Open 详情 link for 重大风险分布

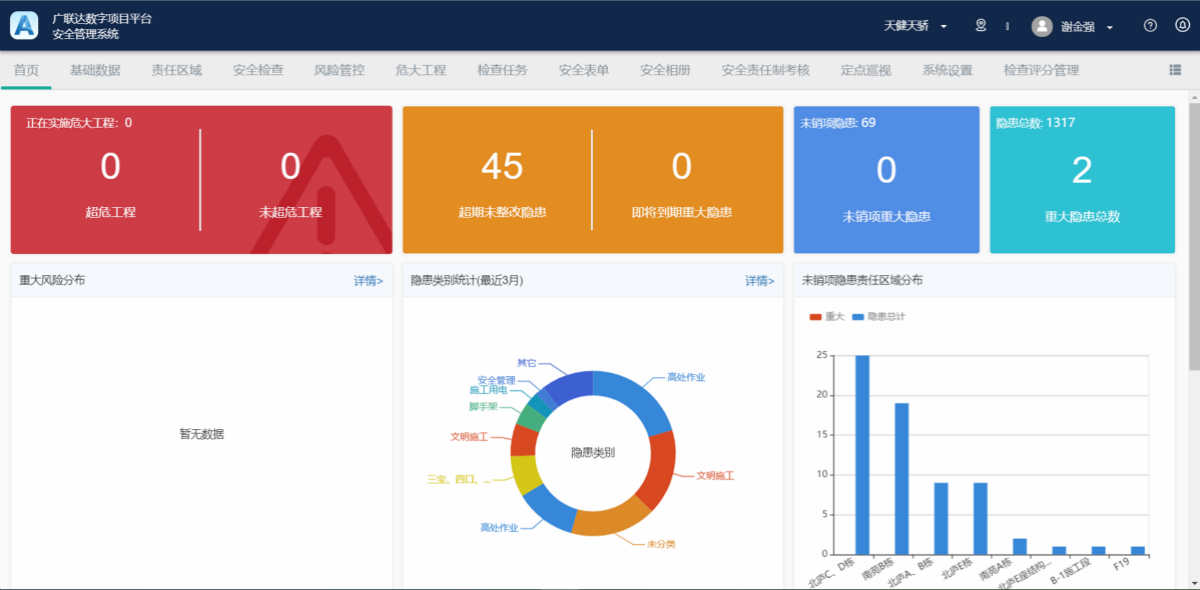click(x=368, y=281)
